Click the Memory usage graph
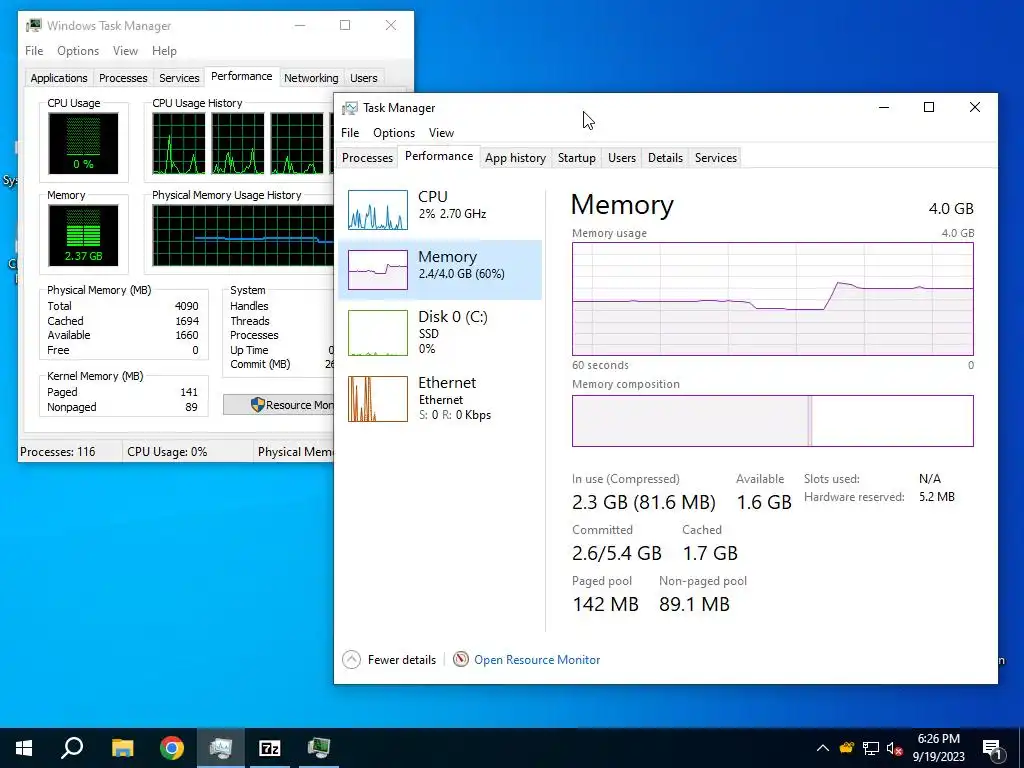 pos(773,299)
